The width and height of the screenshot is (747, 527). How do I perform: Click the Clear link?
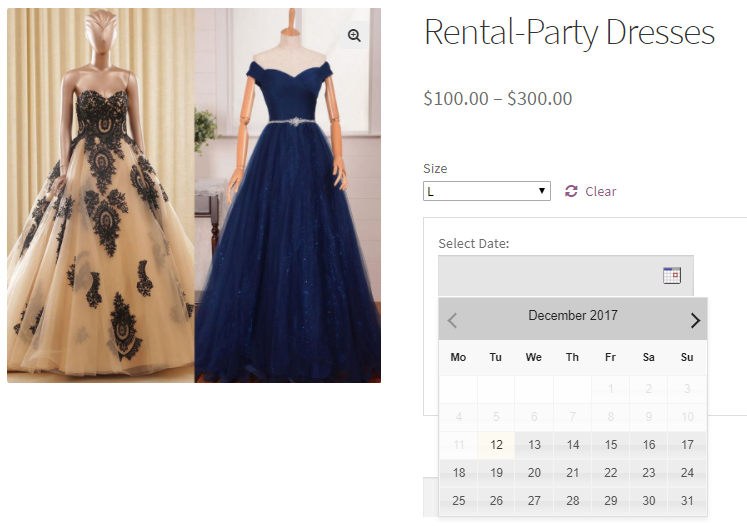pyautogui.click(x=600, y=192)
